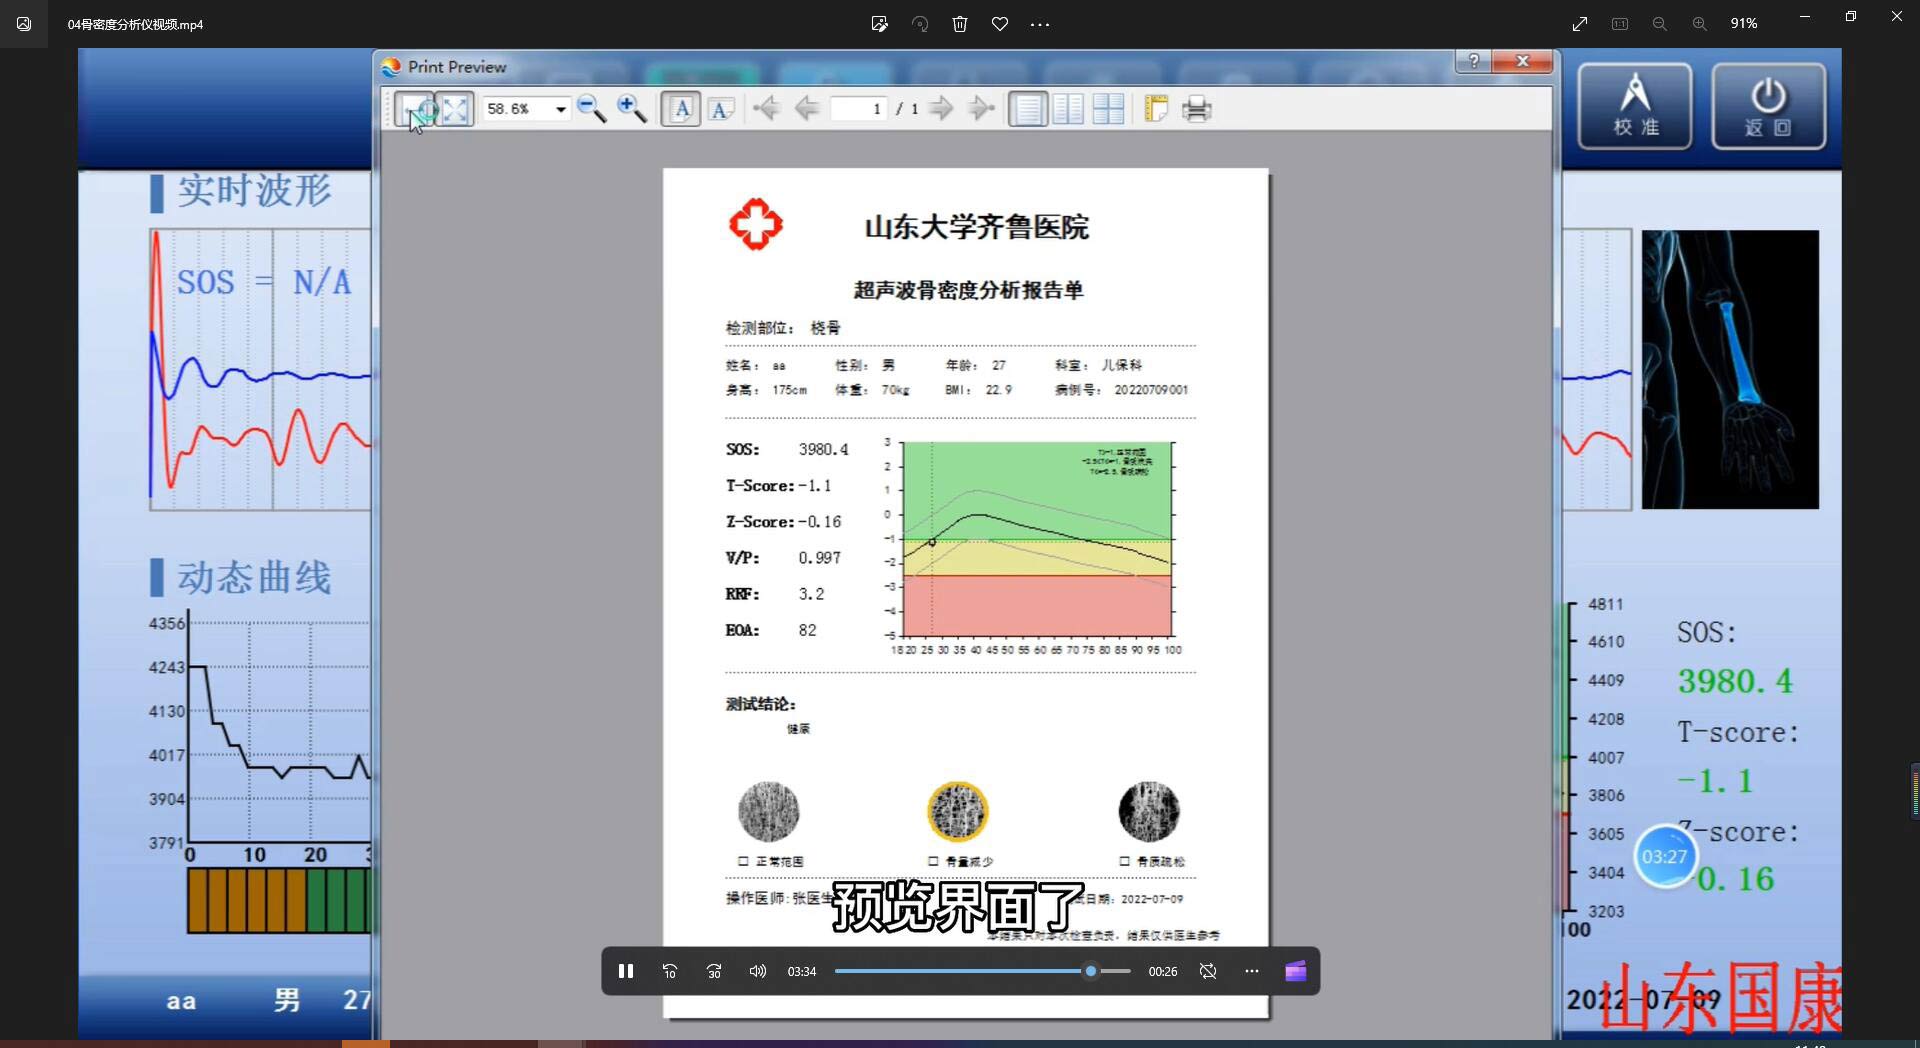Click the delete trash icon in top bar
This screenshot has width=1920, height=1048.
coord(960,24)
